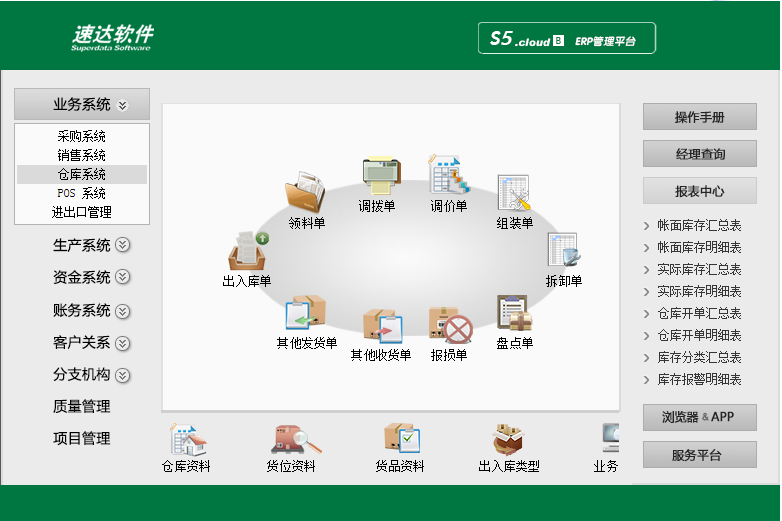Open the 出入库类型 box icon
Screen dimensions: 782x521
(508, 439)
